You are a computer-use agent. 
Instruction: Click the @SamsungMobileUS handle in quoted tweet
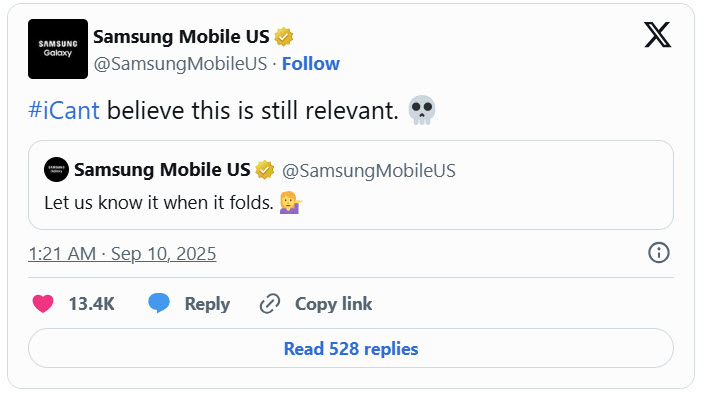(x=369, y=170)
